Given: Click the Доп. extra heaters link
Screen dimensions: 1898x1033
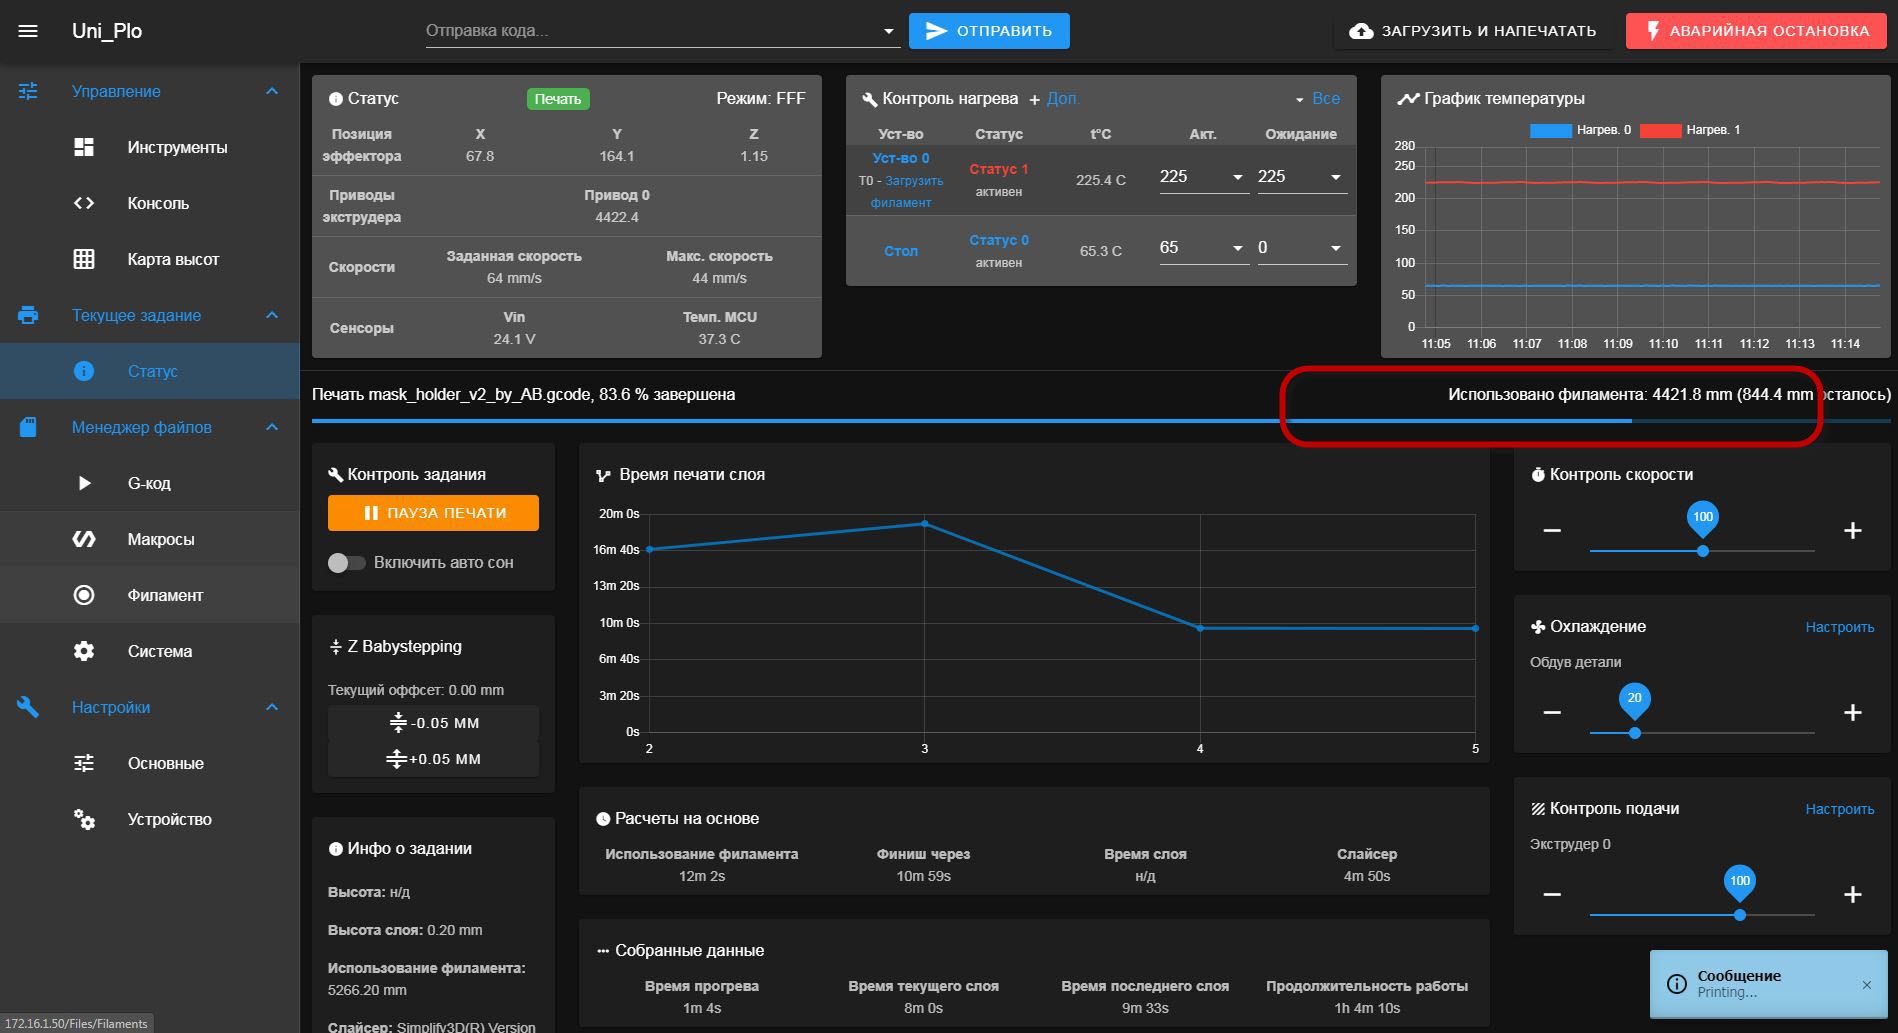Looking at the screenshot, I should click(1062, 99).
